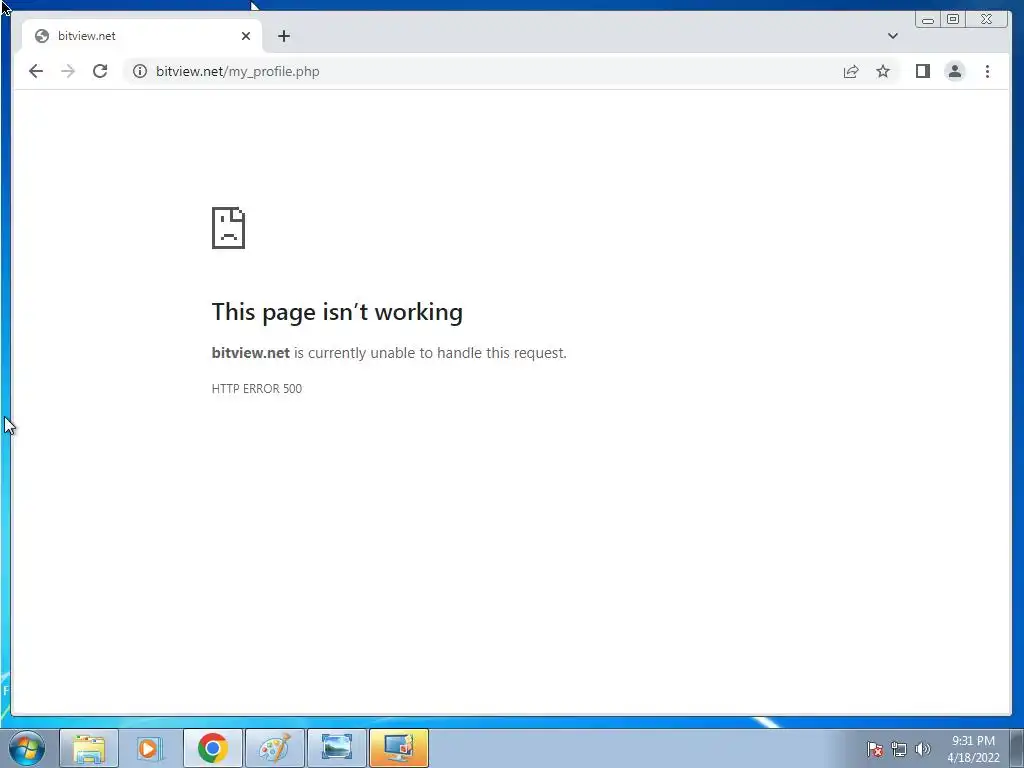Viewport: 1024px width, 768px height.
Task: Launch Windows Media Player from taskbar
Action: [x=150, y=748]
